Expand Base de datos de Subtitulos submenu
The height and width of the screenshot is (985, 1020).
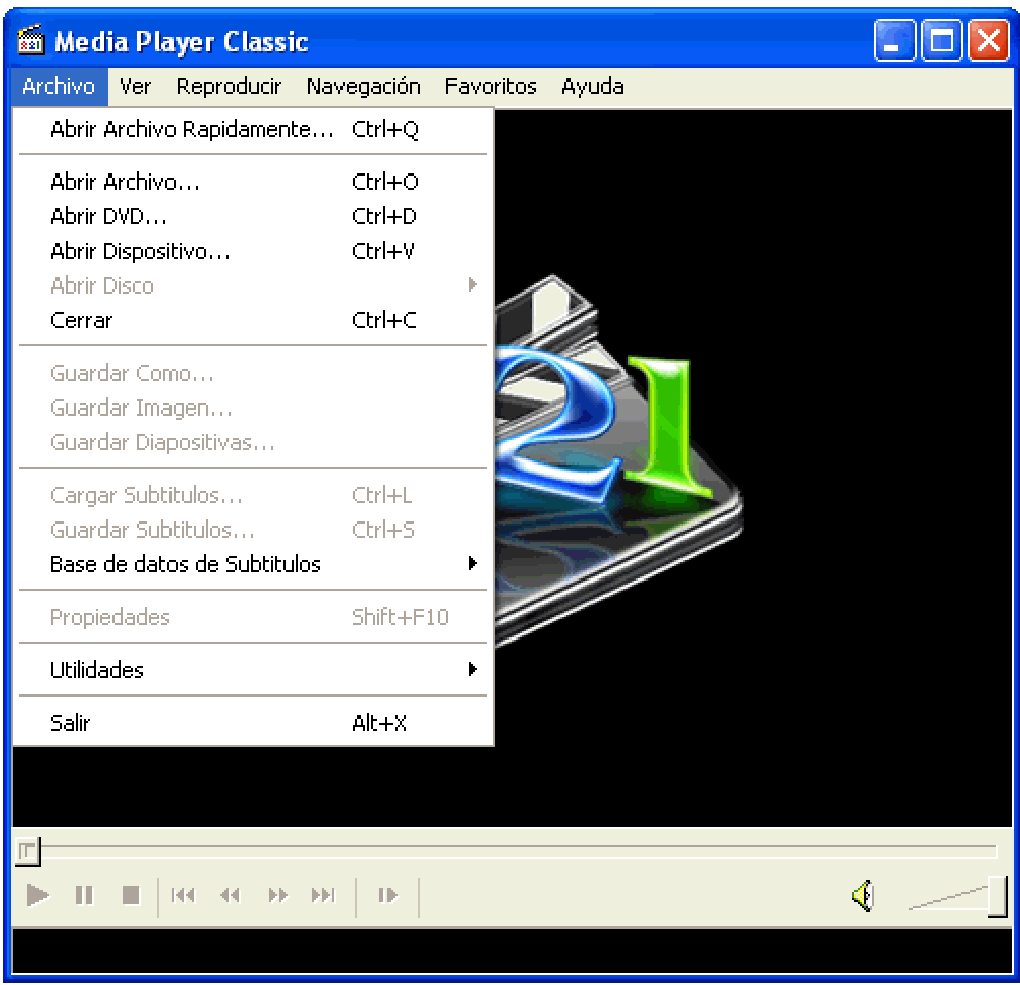[x=253, y=564]
